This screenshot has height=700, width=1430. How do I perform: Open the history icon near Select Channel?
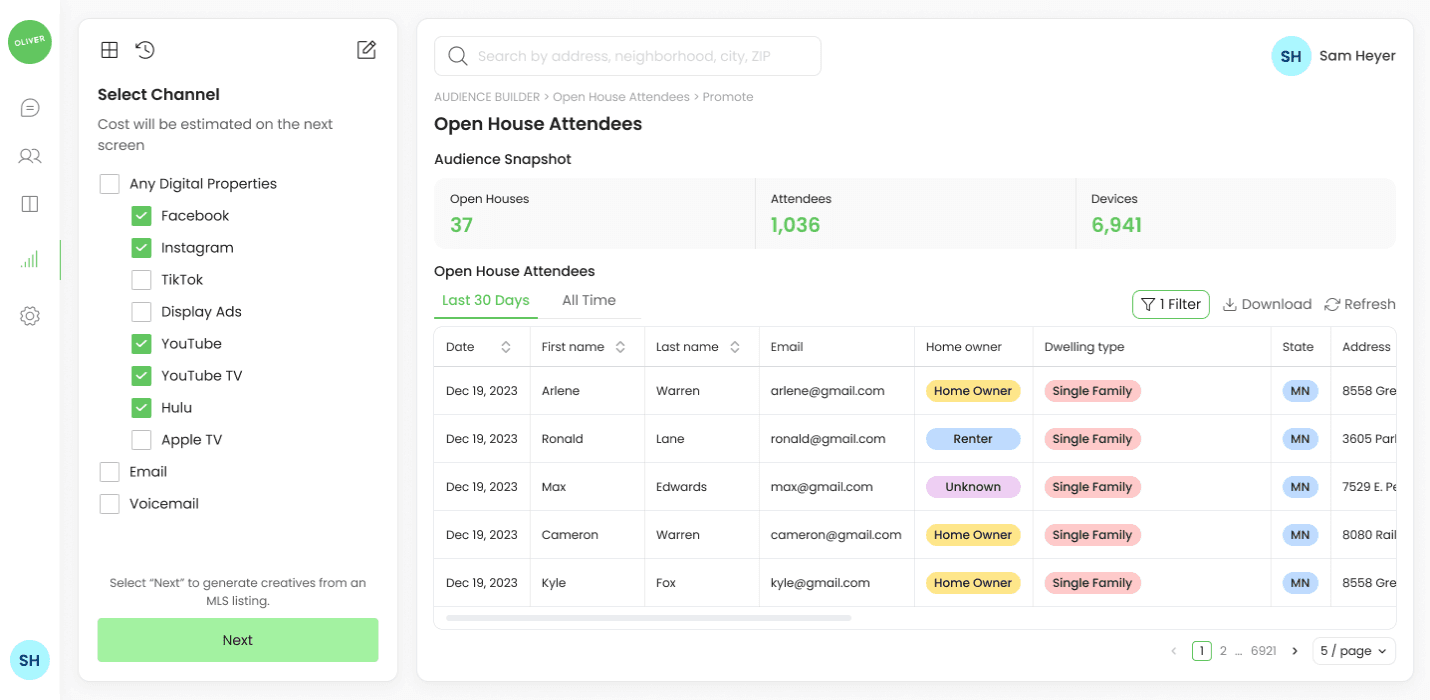pos(145,49)
